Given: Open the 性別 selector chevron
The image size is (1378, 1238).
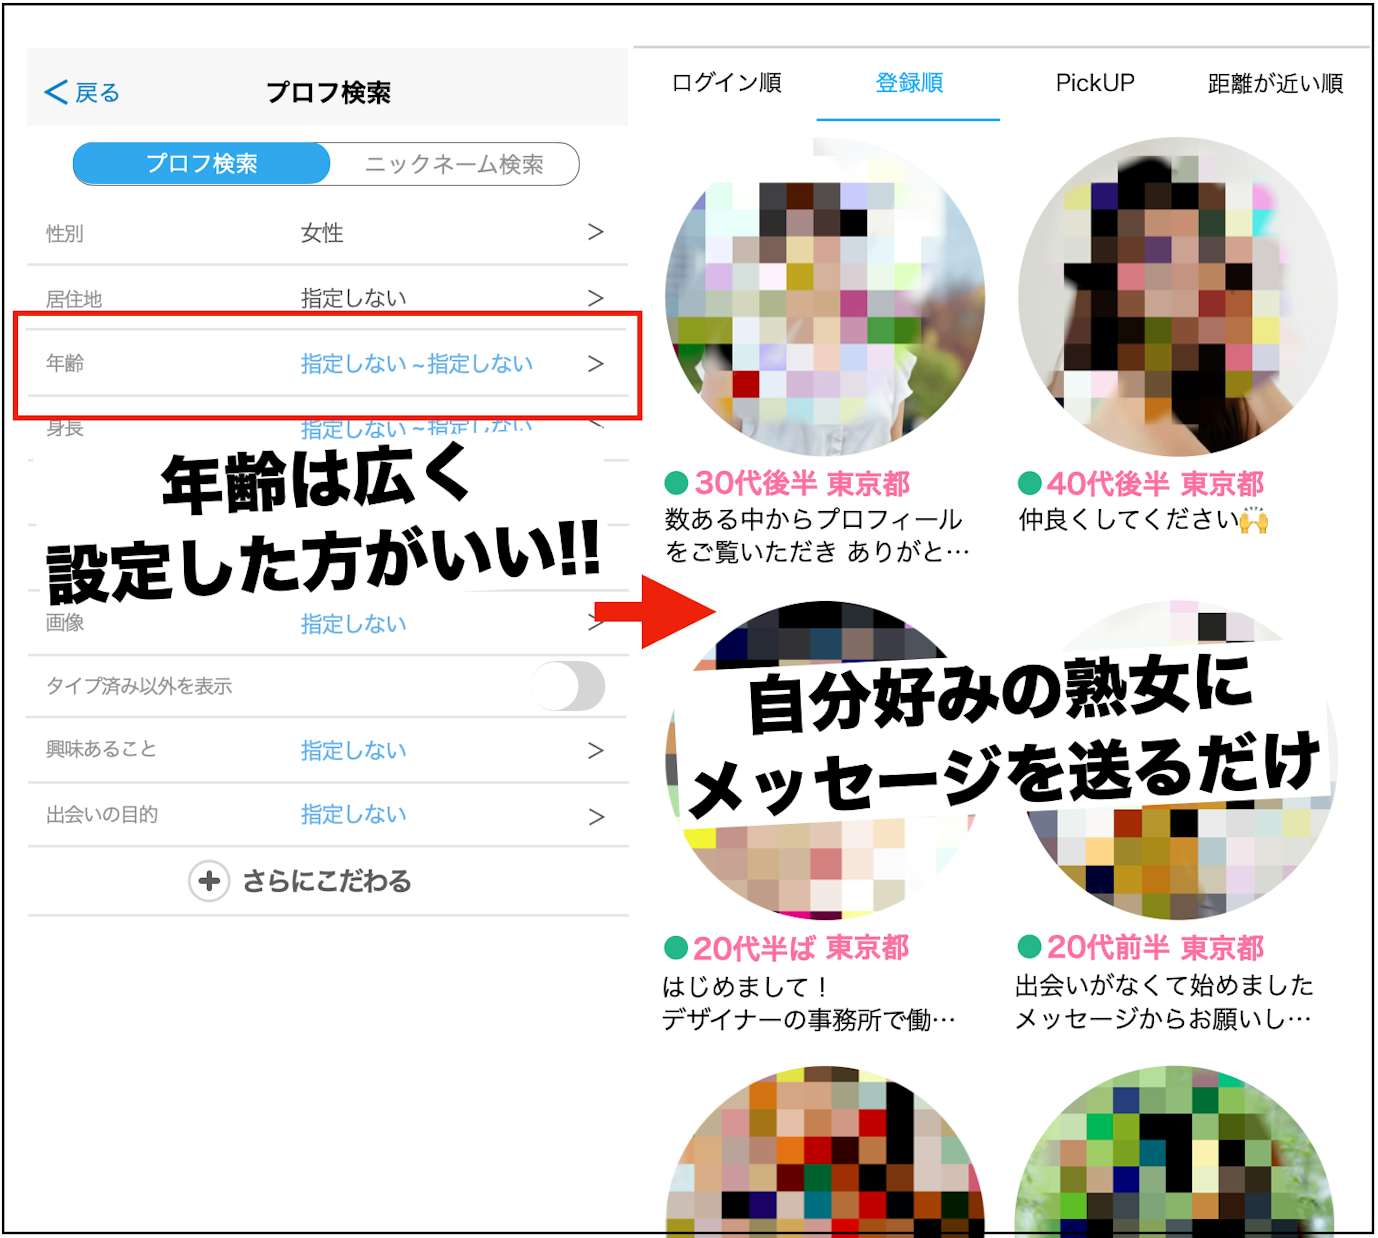Looking at the screenshot, I should tap(595, 232).
